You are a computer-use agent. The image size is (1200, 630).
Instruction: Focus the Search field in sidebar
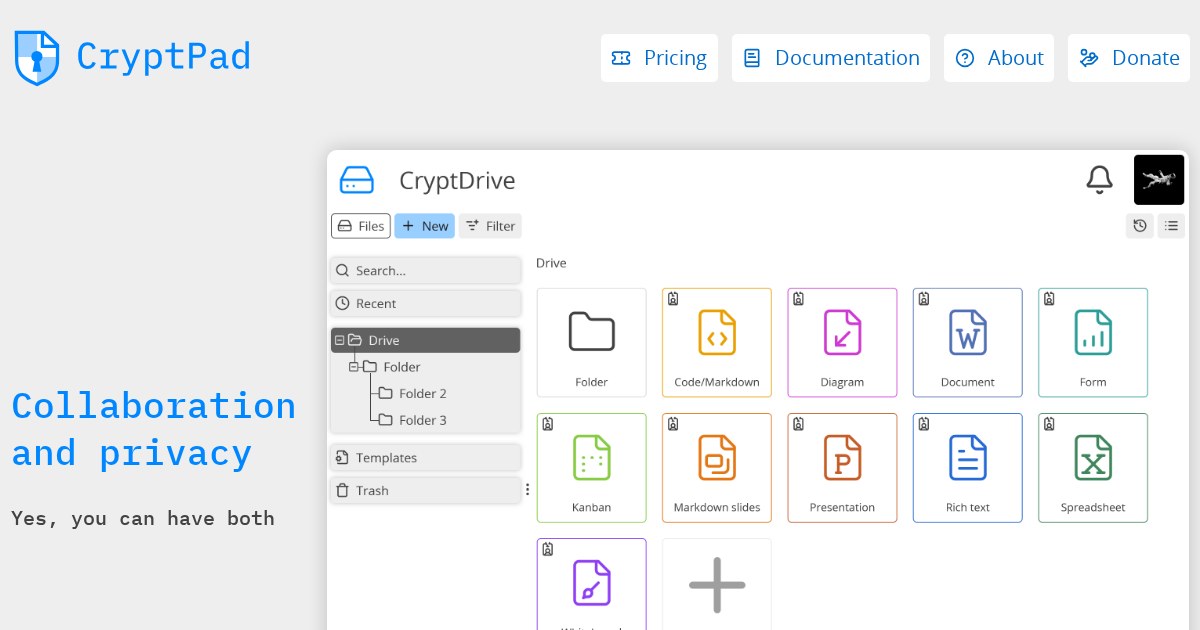click(x=426, y=270)
